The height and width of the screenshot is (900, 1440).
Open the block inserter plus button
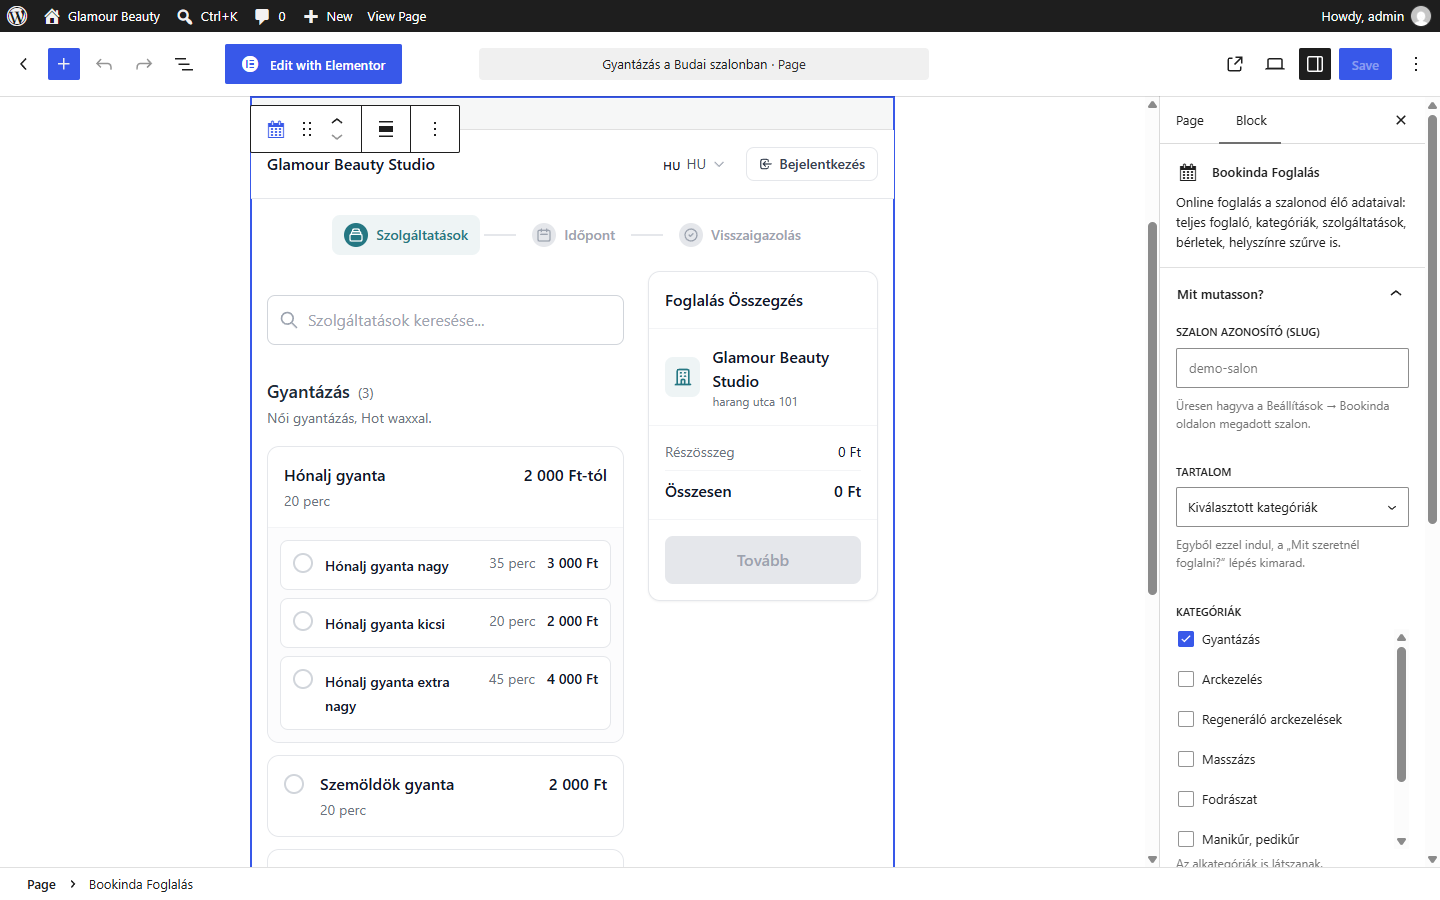(x=63, y=64)
